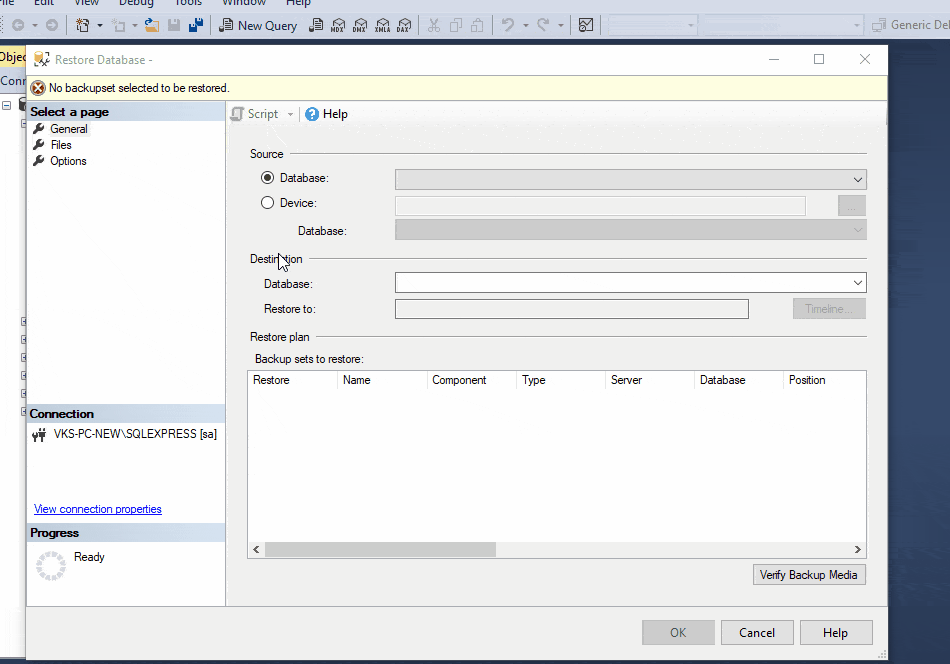
Task: Switch to the Options page
Action: coord(68,161)
